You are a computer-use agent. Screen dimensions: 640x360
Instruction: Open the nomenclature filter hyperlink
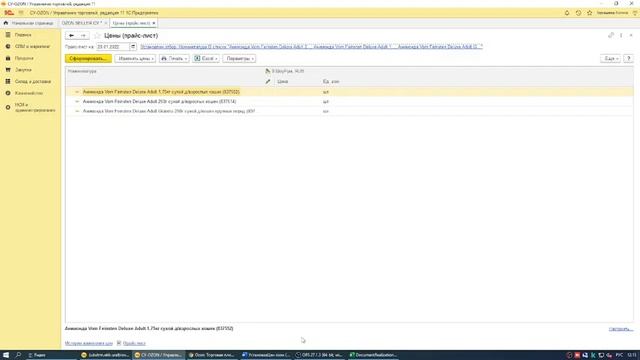[311, 47]
